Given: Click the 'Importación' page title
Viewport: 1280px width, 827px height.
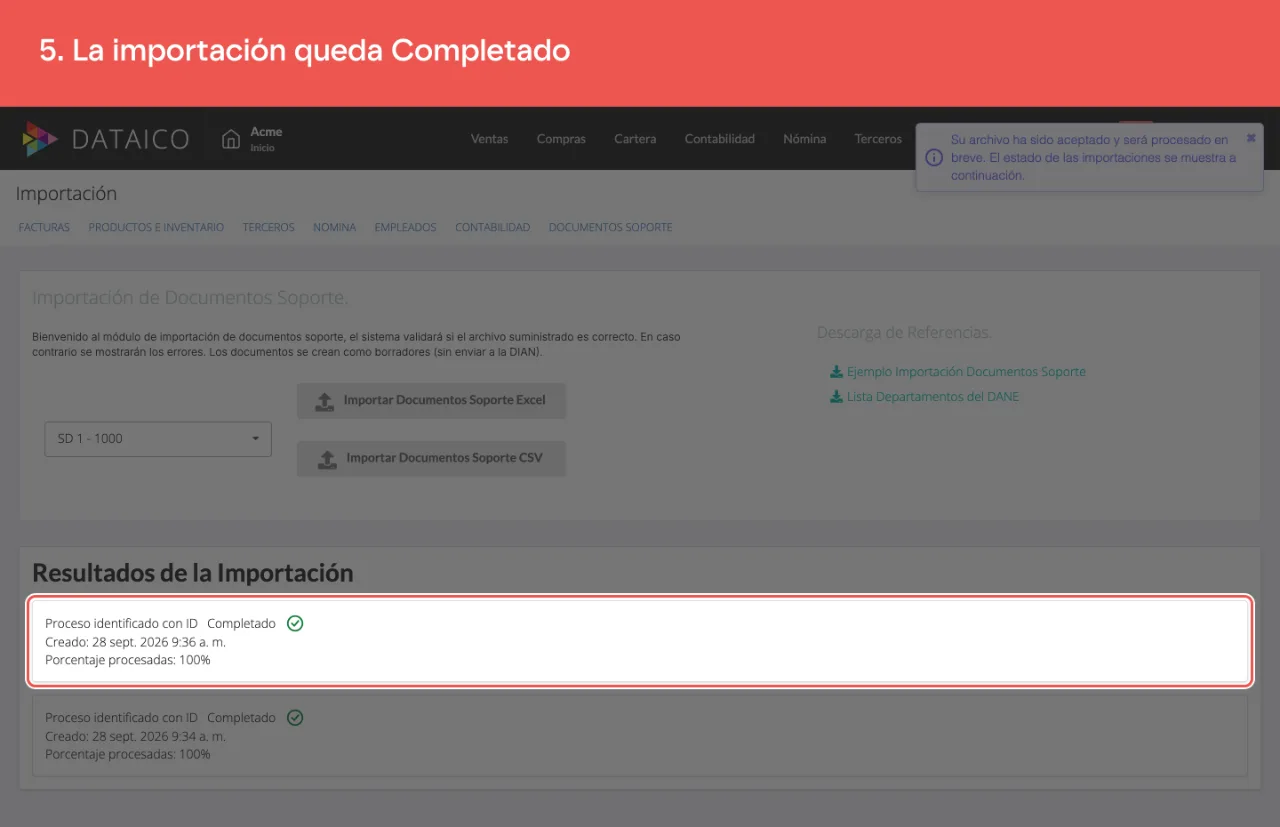Looking at the screenshot, I should [66, 194].
